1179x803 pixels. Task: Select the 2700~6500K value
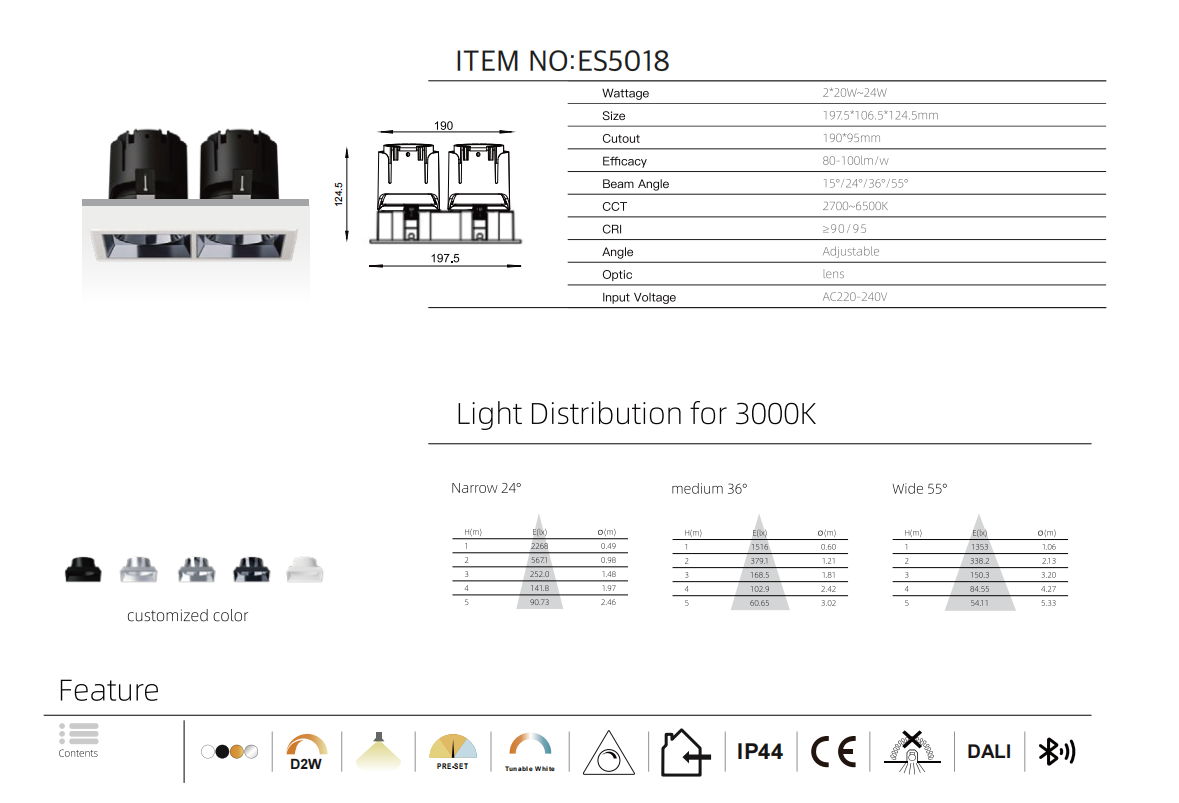(x=855, y=206)
